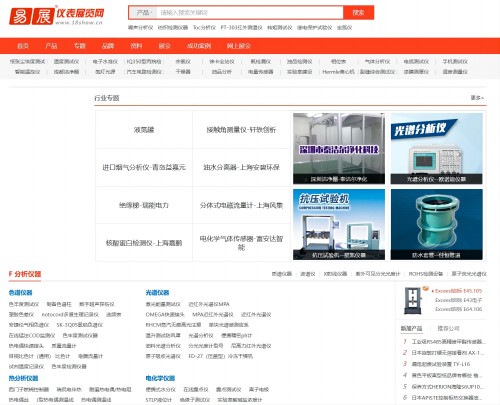500x405 pixels.
Task: Open the Shenzhen clean room thumbnail
Action: (339, 148)
